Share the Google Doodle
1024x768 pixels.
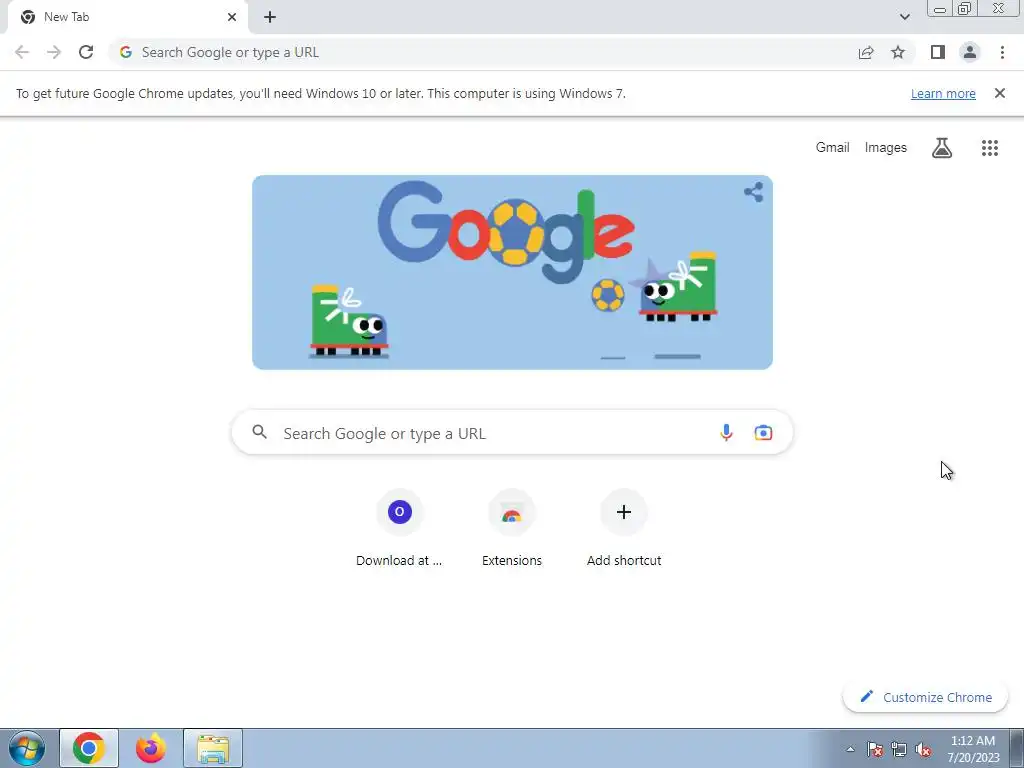click(x=754, y=192)
